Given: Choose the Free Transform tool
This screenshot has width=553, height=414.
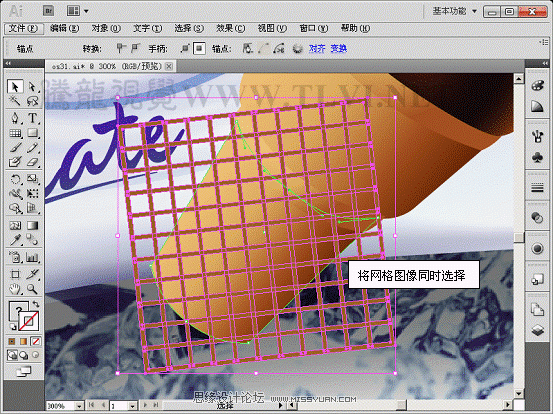Looking at the screenshot, I should 32,194.
